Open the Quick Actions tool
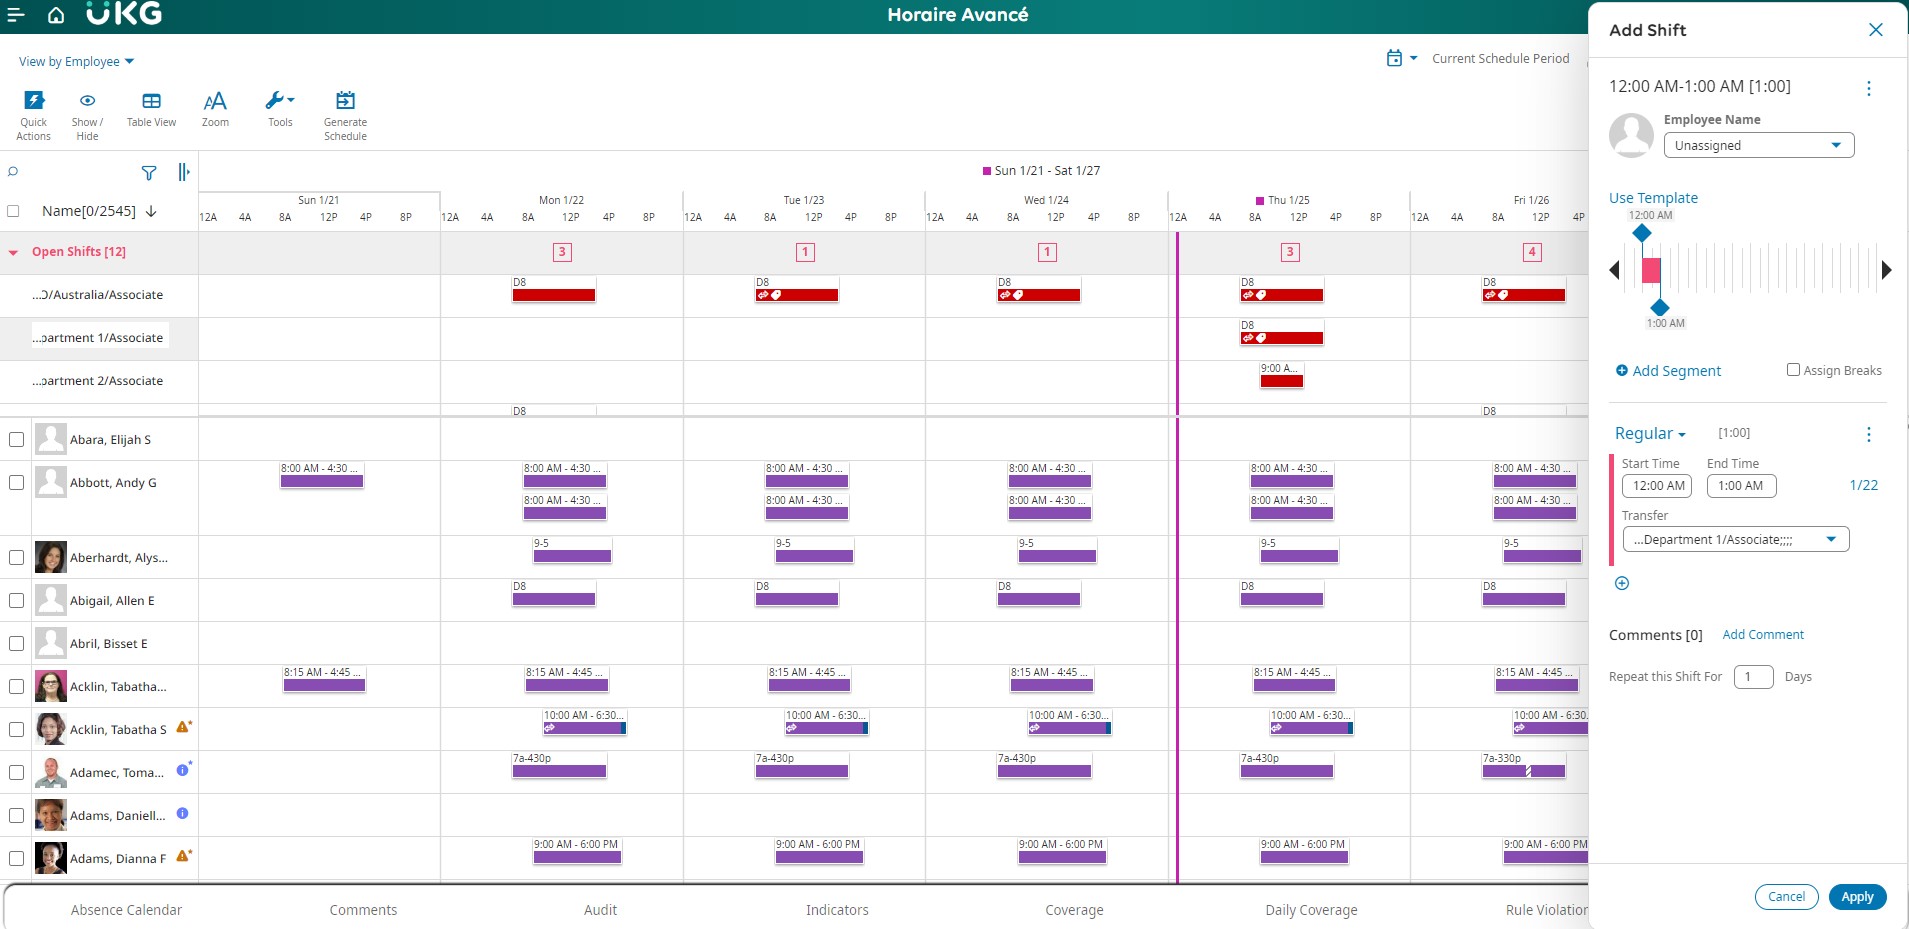This screenshot has width=1909, height=929. point(34,110)
